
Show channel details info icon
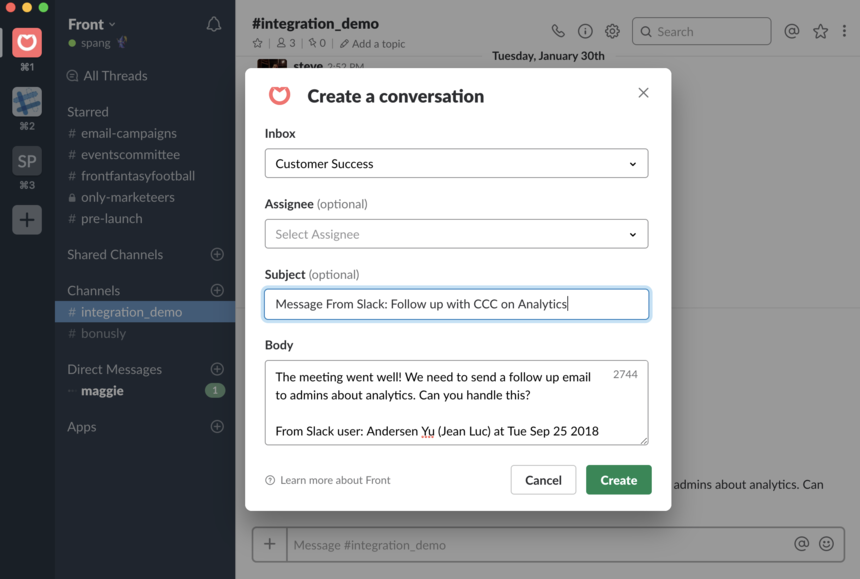(585, 31)
